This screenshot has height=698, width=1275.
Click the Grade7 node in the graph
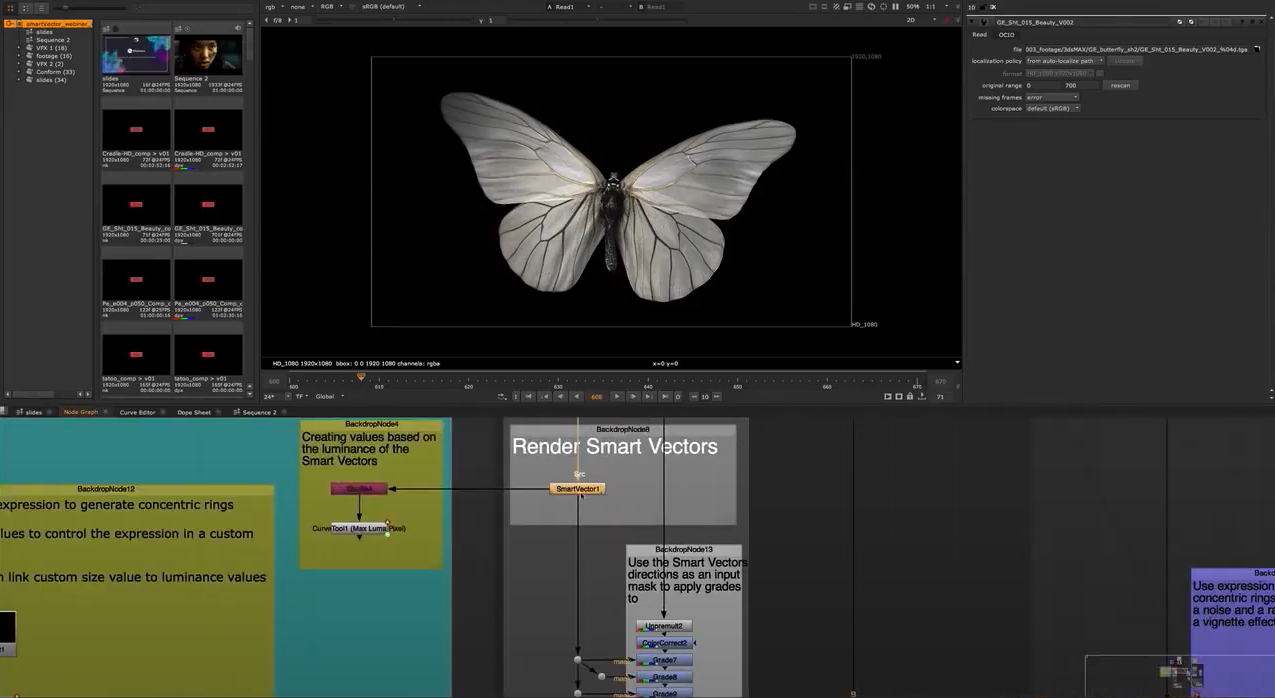point(664,660)
